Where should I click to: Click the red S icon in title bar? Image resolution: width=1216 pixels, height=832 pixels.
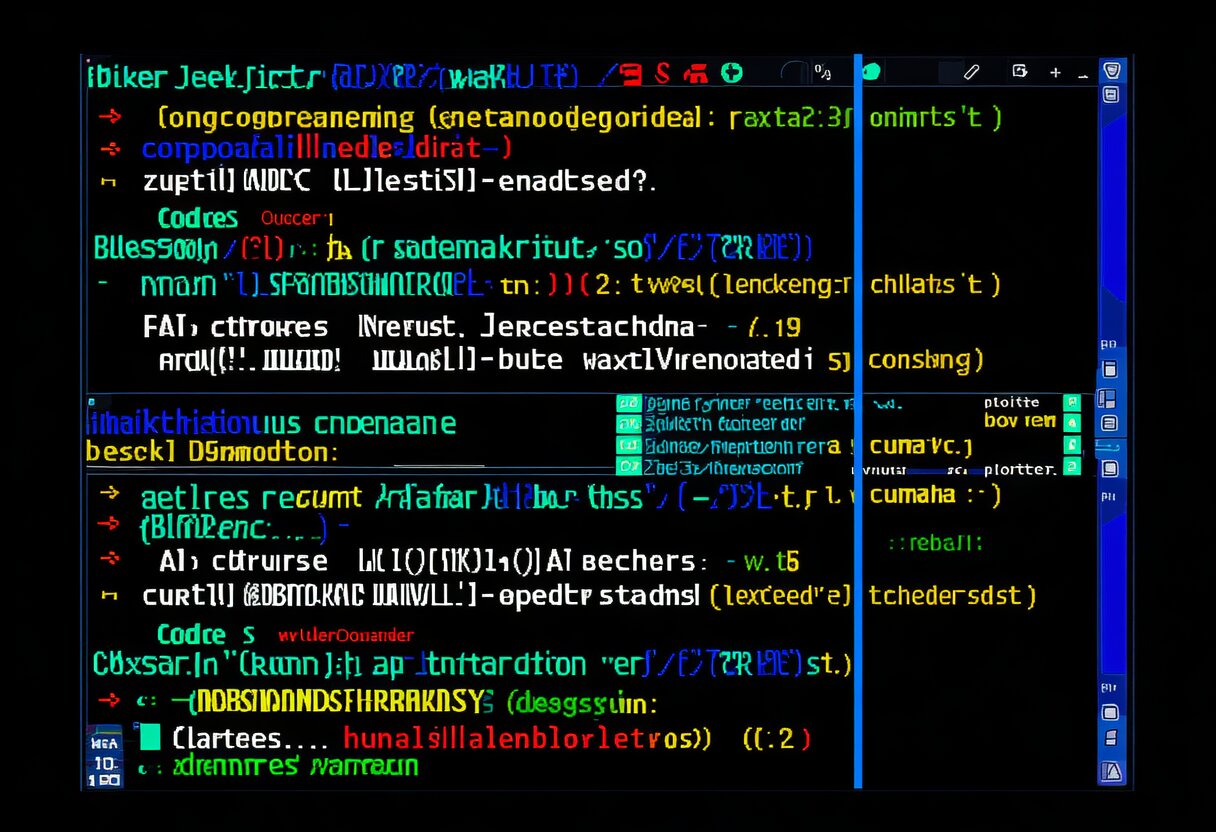tap(662, 72)
